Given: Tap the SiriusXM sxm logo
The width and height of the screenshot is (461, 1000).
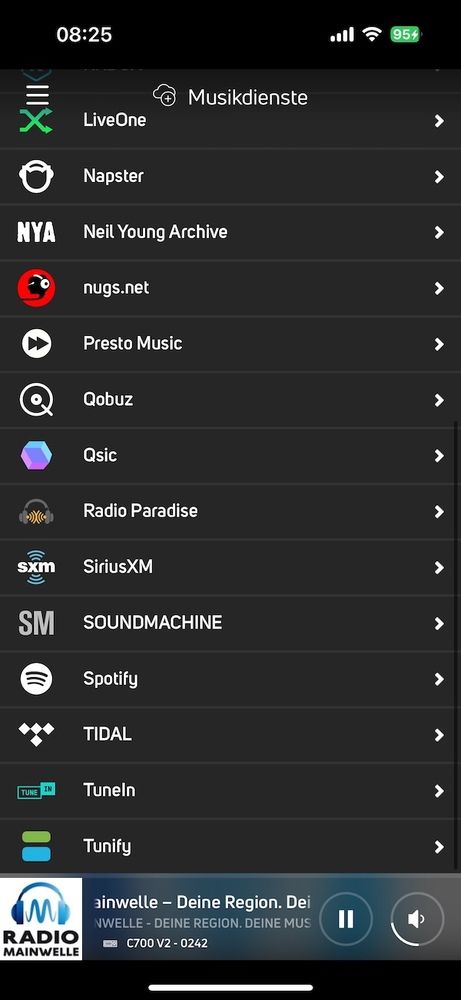Looking at the screenshot, I should (36, 567).
